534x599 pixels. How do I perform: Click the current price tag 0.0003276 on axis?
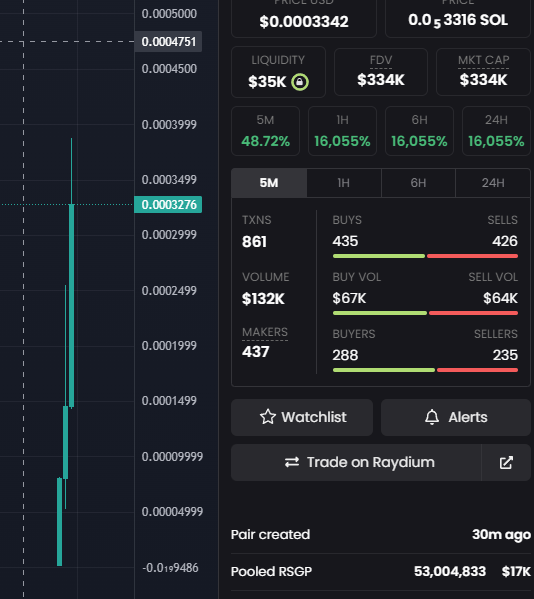(x=168, y=205)
